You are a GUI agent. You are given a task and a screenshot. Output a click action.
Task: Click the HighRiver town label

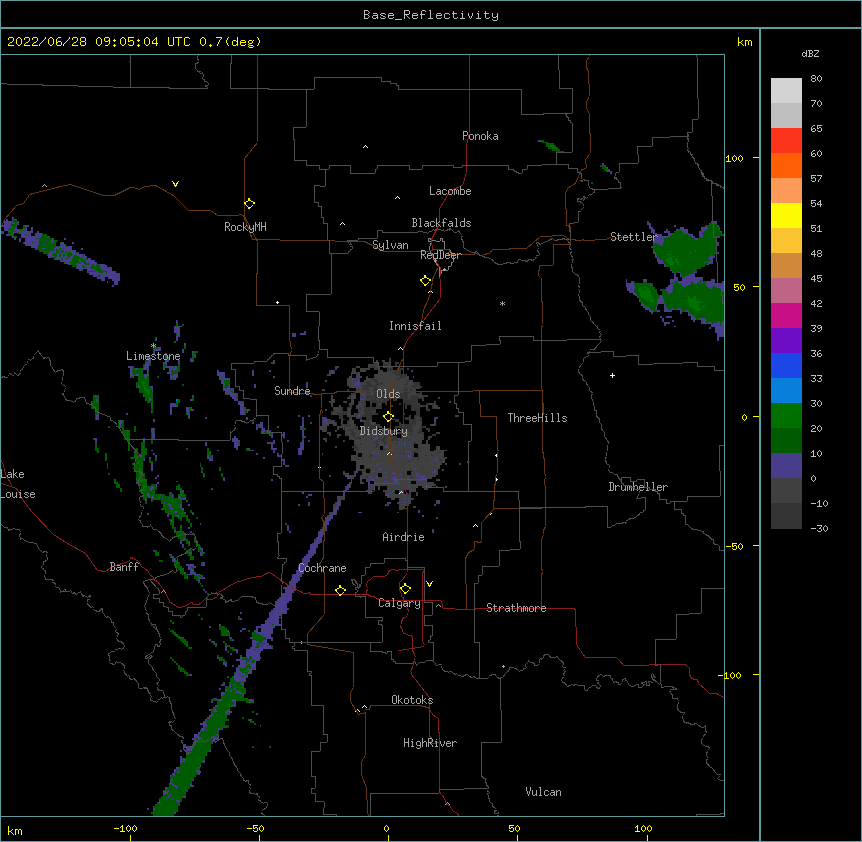coord(430,743)
